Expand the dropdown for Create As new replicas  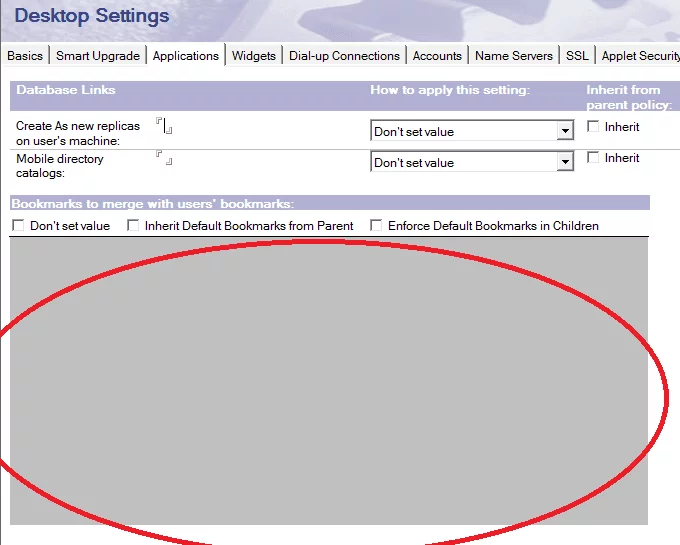coord(565,132)
